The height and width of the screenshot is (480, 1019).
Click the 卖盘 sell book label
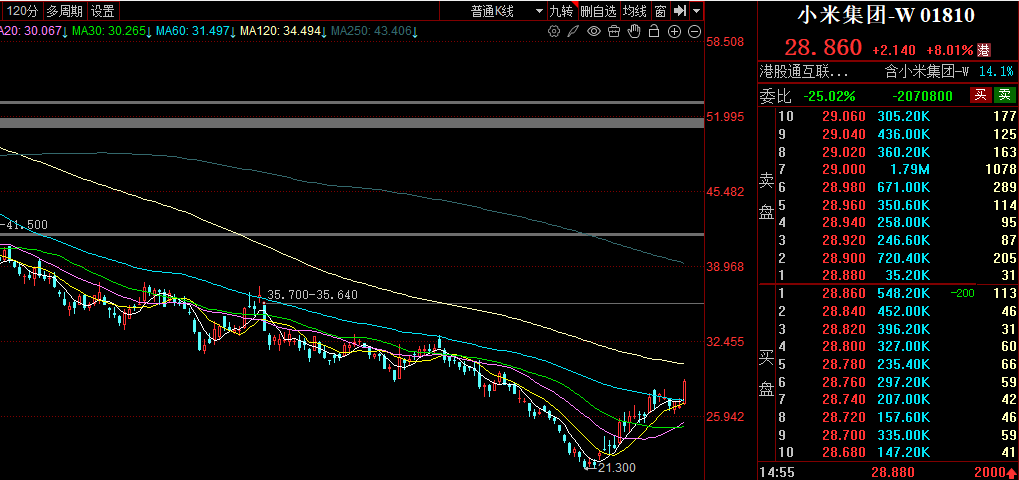tap(767, 196)
